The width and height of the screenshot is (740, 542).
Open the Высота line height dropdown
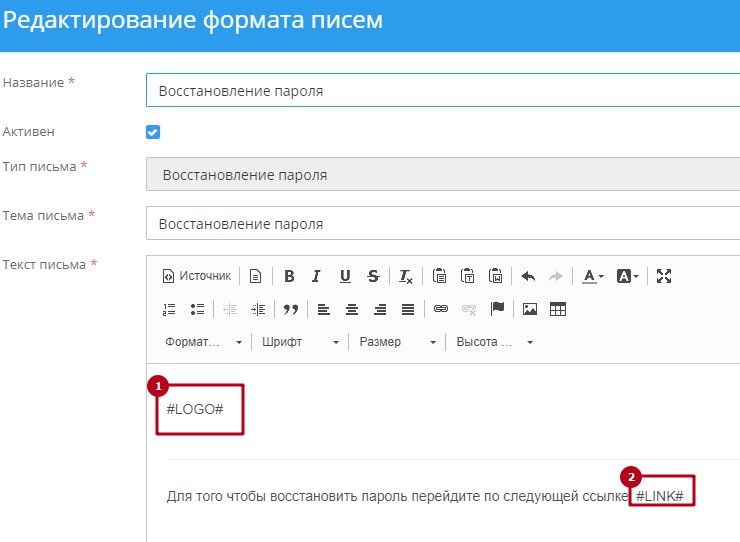(495, 342)
